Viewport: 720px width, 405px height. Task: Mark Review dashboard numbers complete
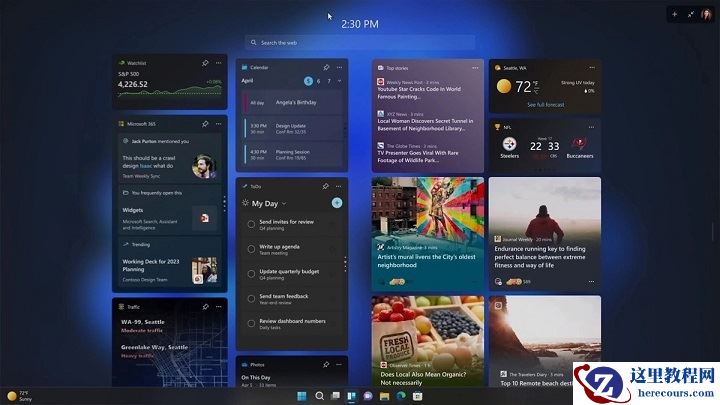251,324
